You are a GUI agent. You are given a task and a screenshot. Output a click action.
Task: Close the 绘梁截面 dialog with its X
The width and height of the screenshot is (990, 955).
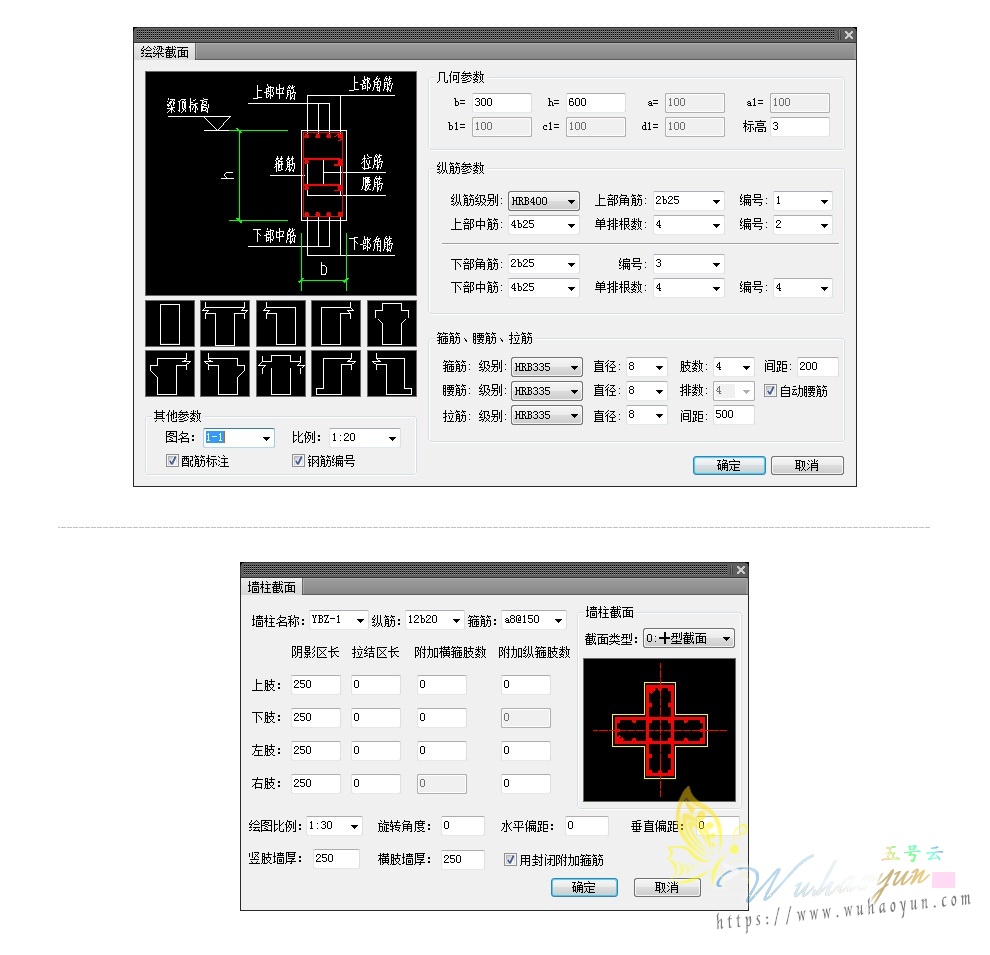click(x=849, y=35)
